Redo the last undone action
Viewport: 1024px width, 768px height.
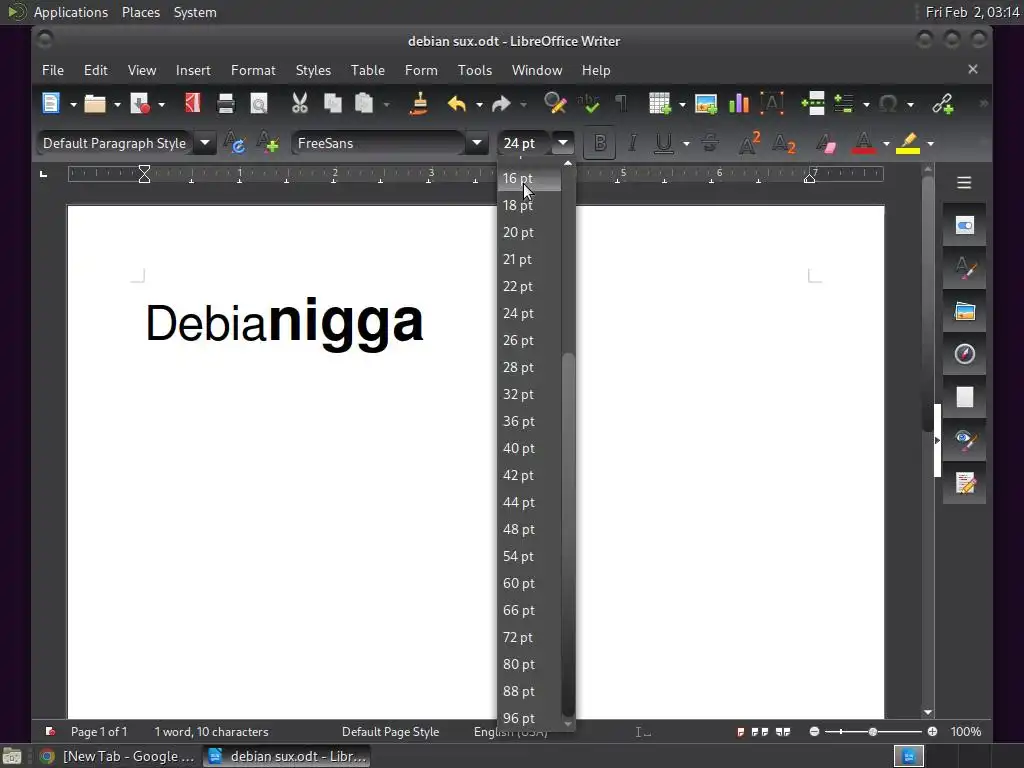coord(501,103)
